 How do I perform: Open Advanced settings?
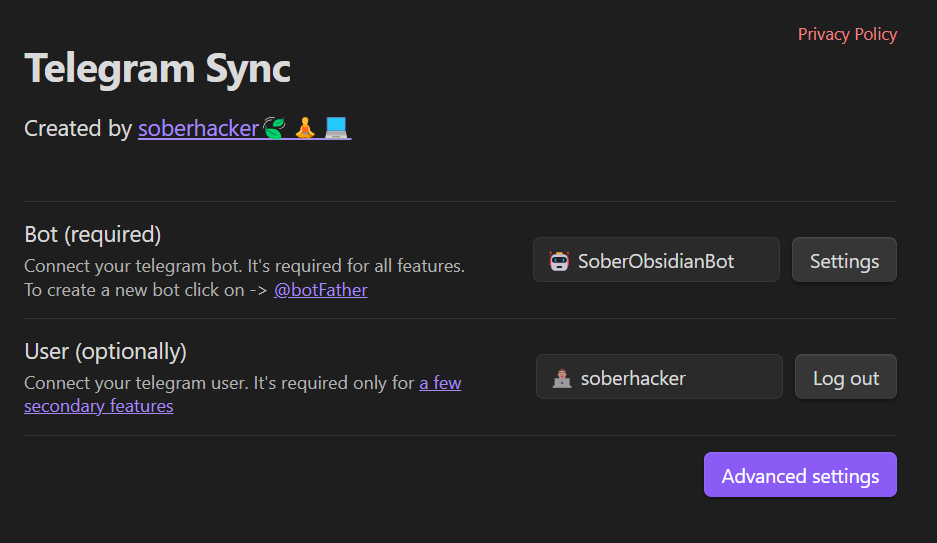[x=800, y=476]
